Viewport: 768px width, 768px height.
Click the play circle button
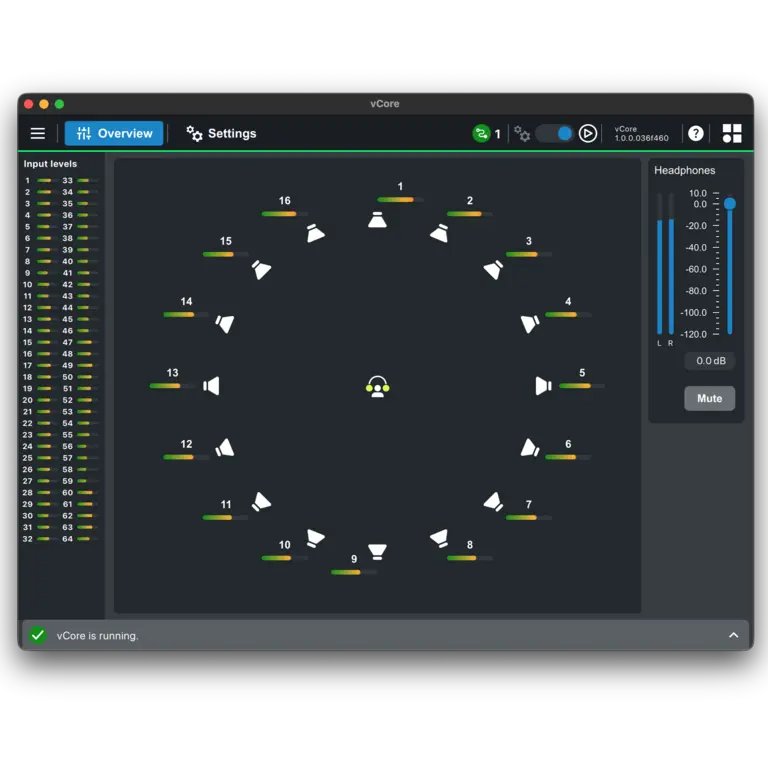click(588, 133)
